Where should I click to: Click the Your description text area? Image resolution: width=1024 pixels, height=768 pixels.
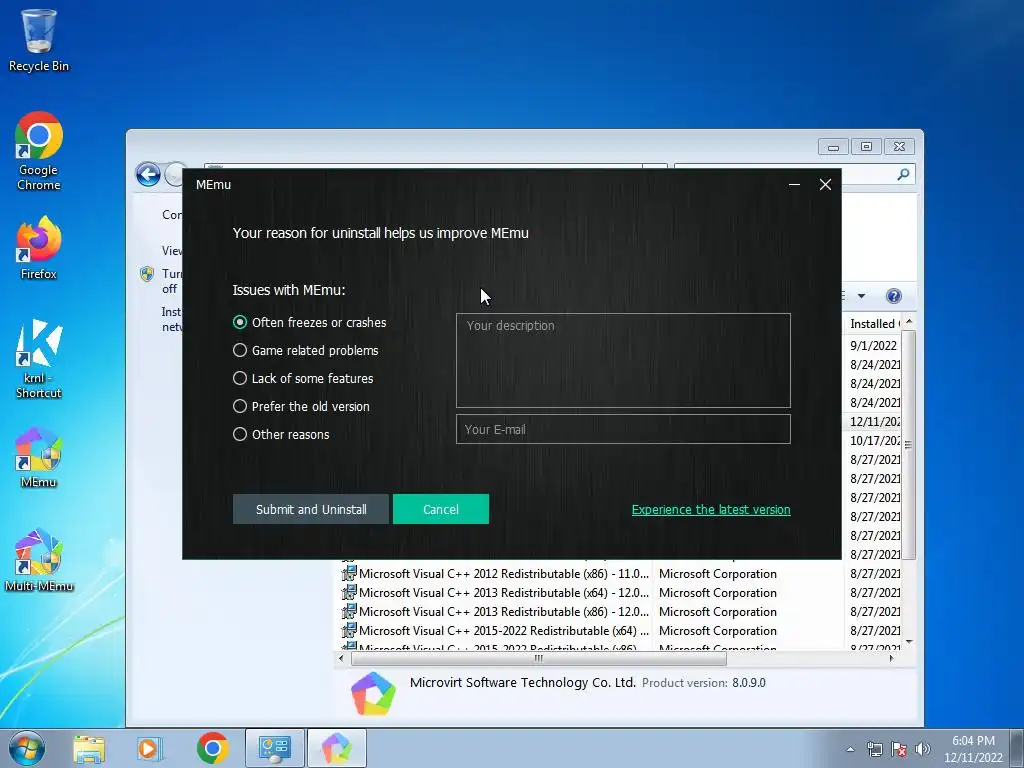coord(623,360)
